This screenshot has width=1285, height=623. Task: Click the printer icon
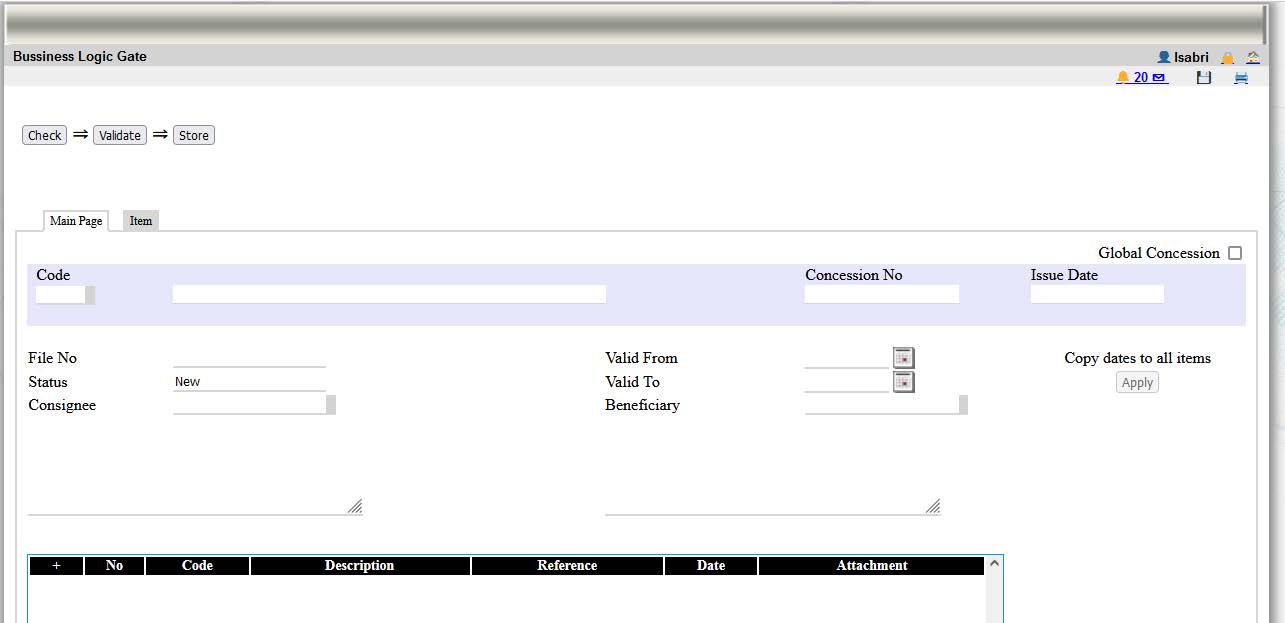point(1241,78)
